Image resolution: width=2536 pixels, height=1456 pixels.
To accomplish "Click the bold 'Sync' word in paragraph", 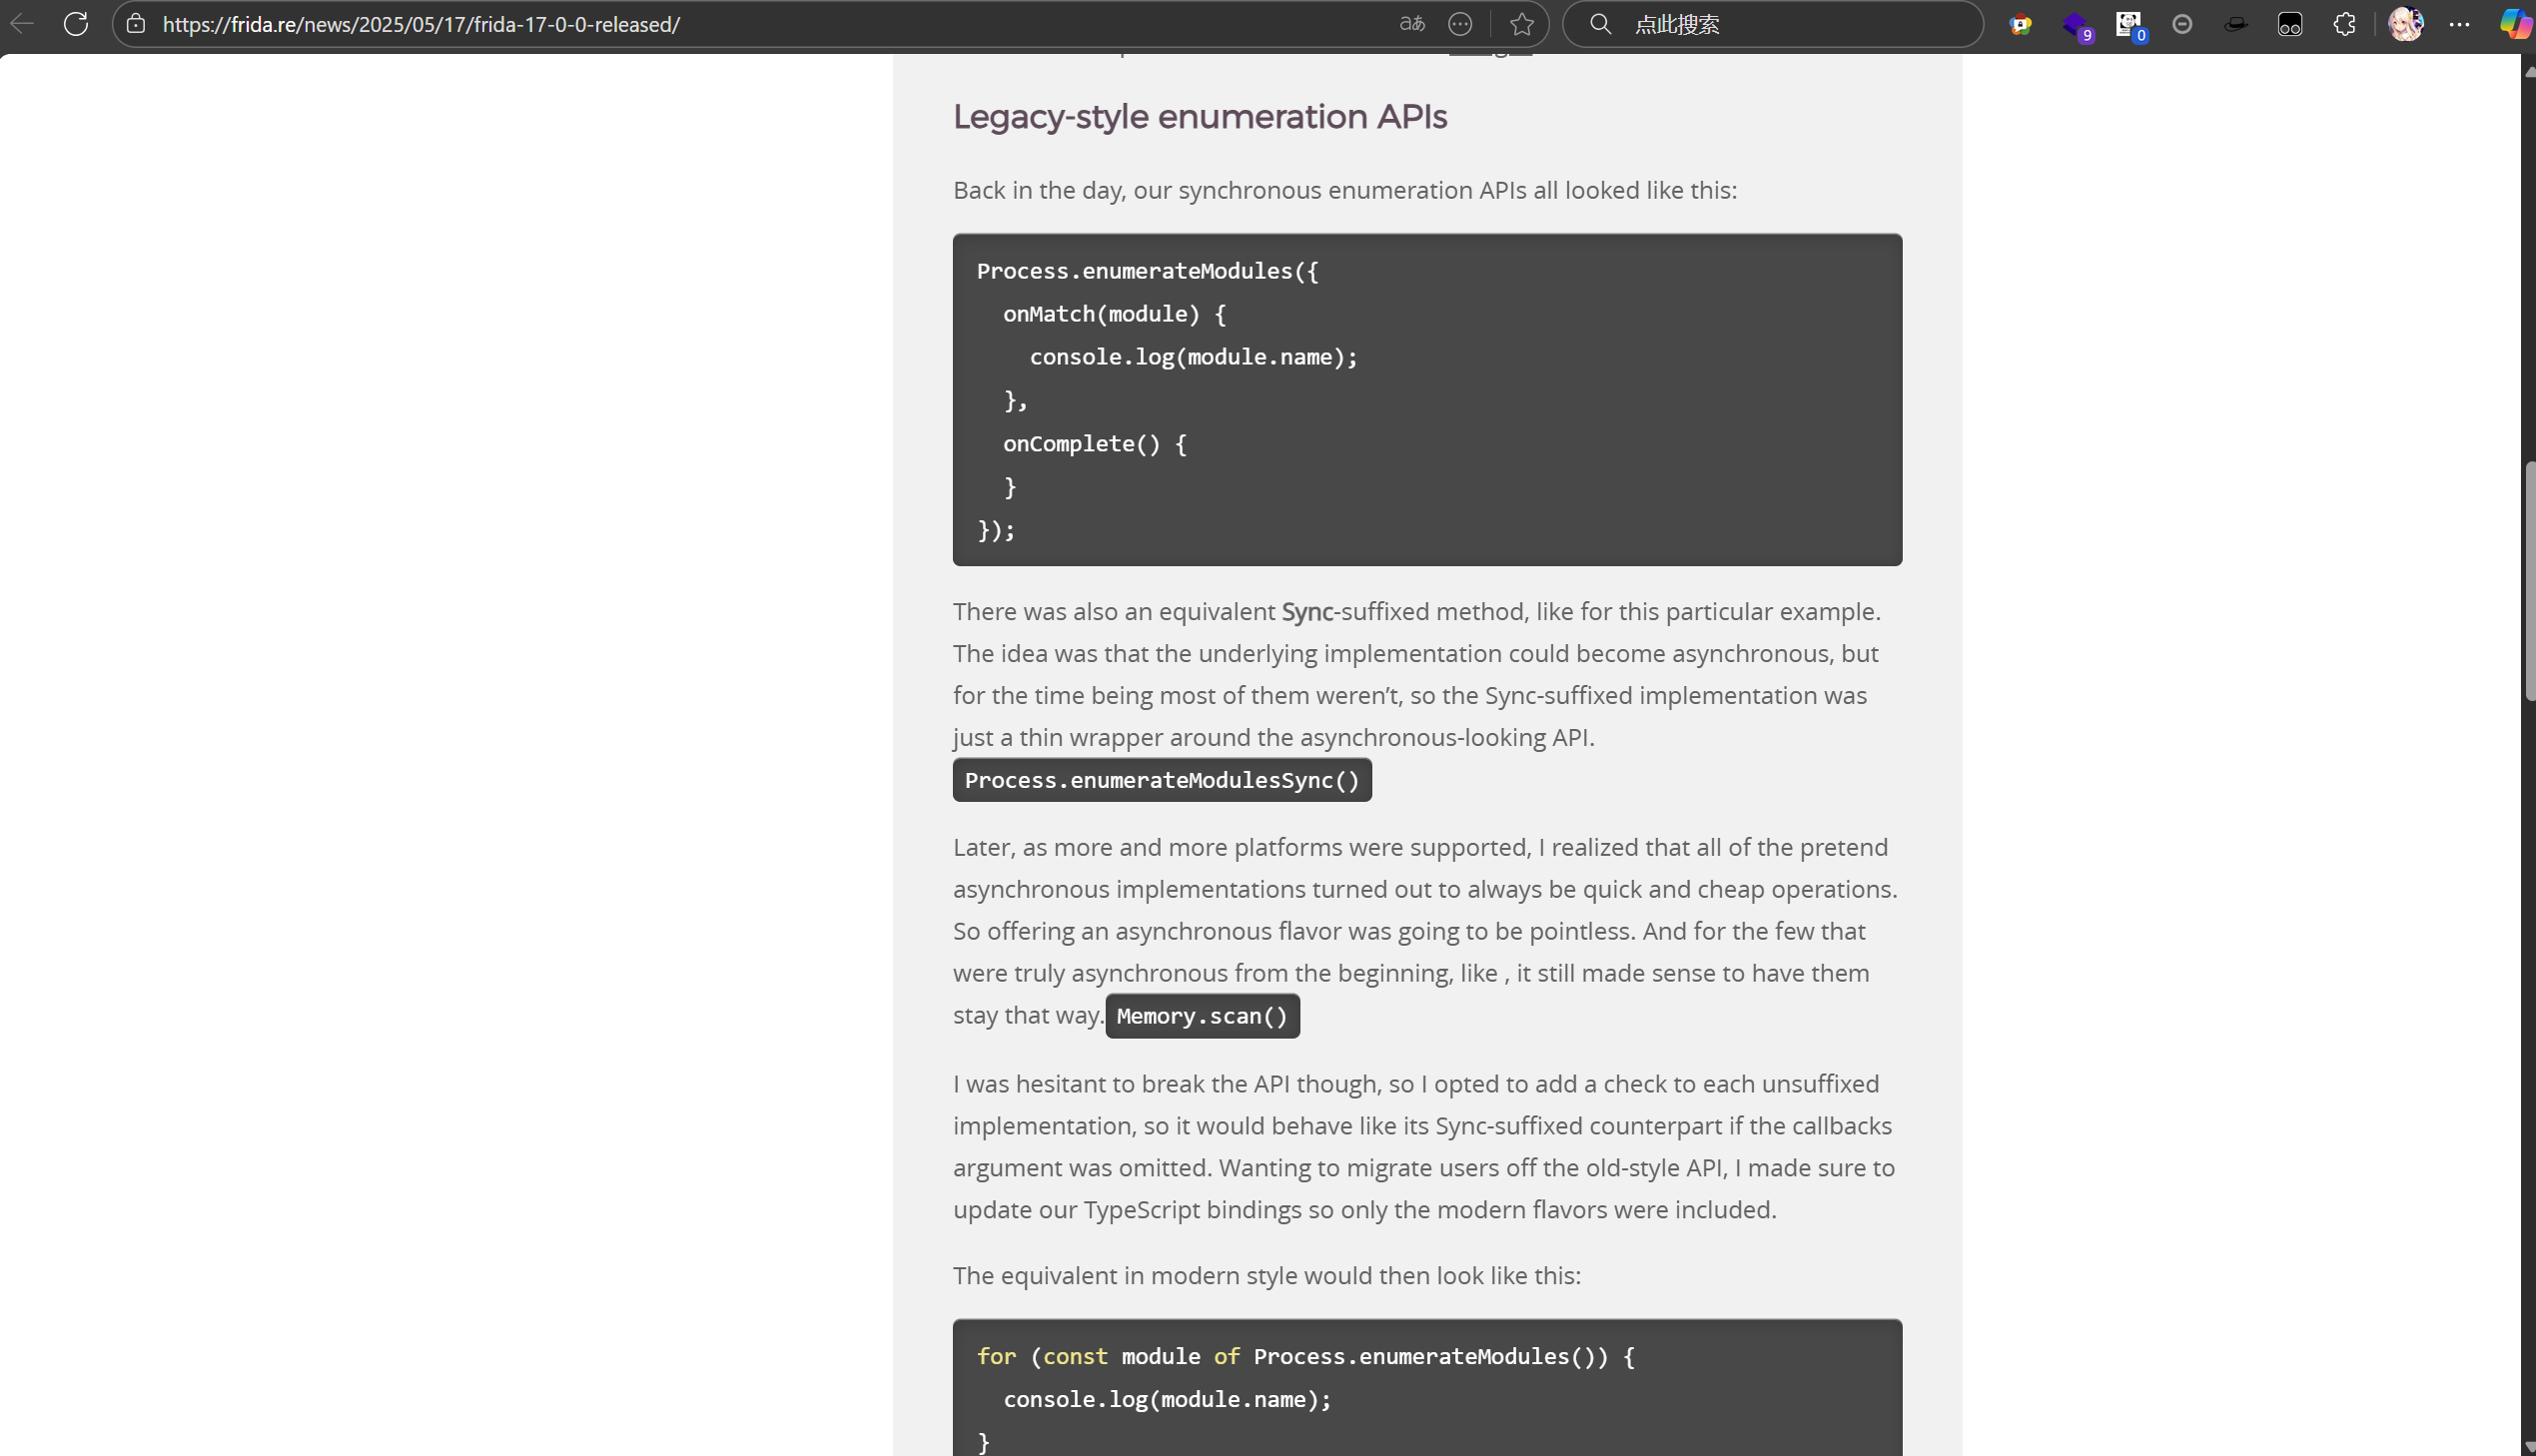I will click(x=1307, y=611).
